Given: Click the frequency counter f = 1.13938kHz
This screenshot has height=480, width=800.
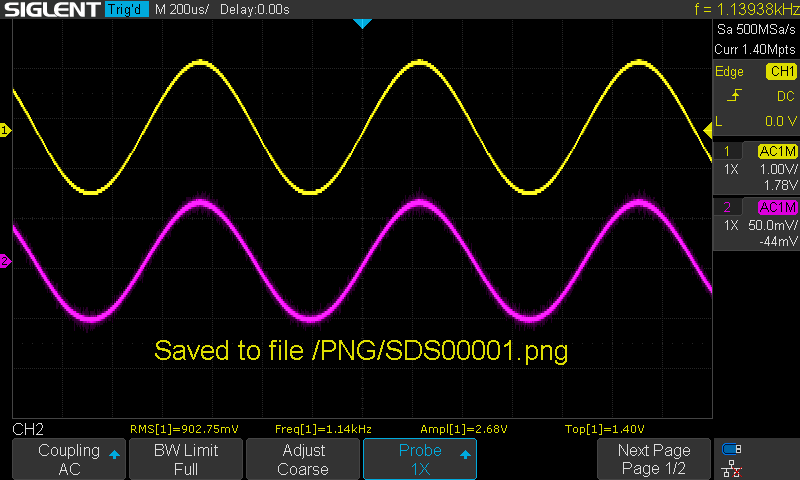Looking at the screenshot, I should pyautogui.click(x=746, y=9).
